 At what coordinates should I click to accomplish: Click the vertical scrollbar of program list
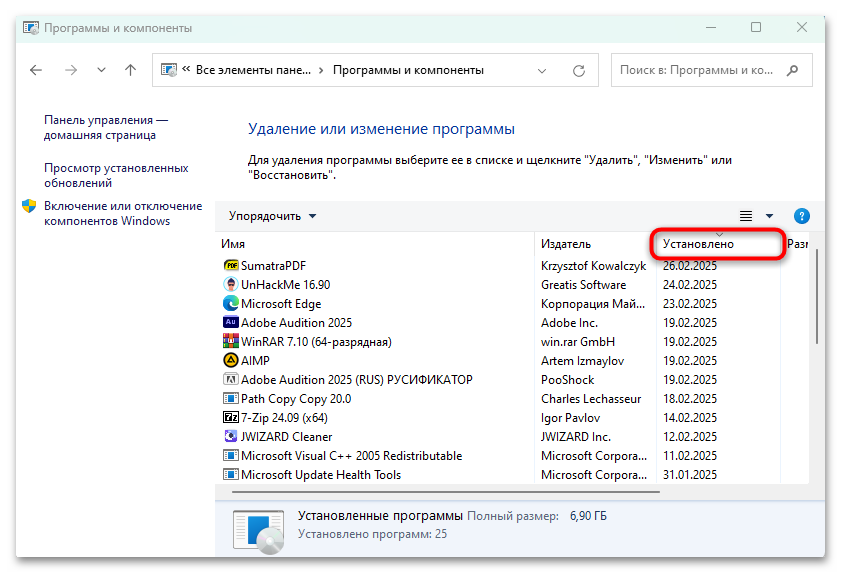pyautogui.click(x=817, y=296)
